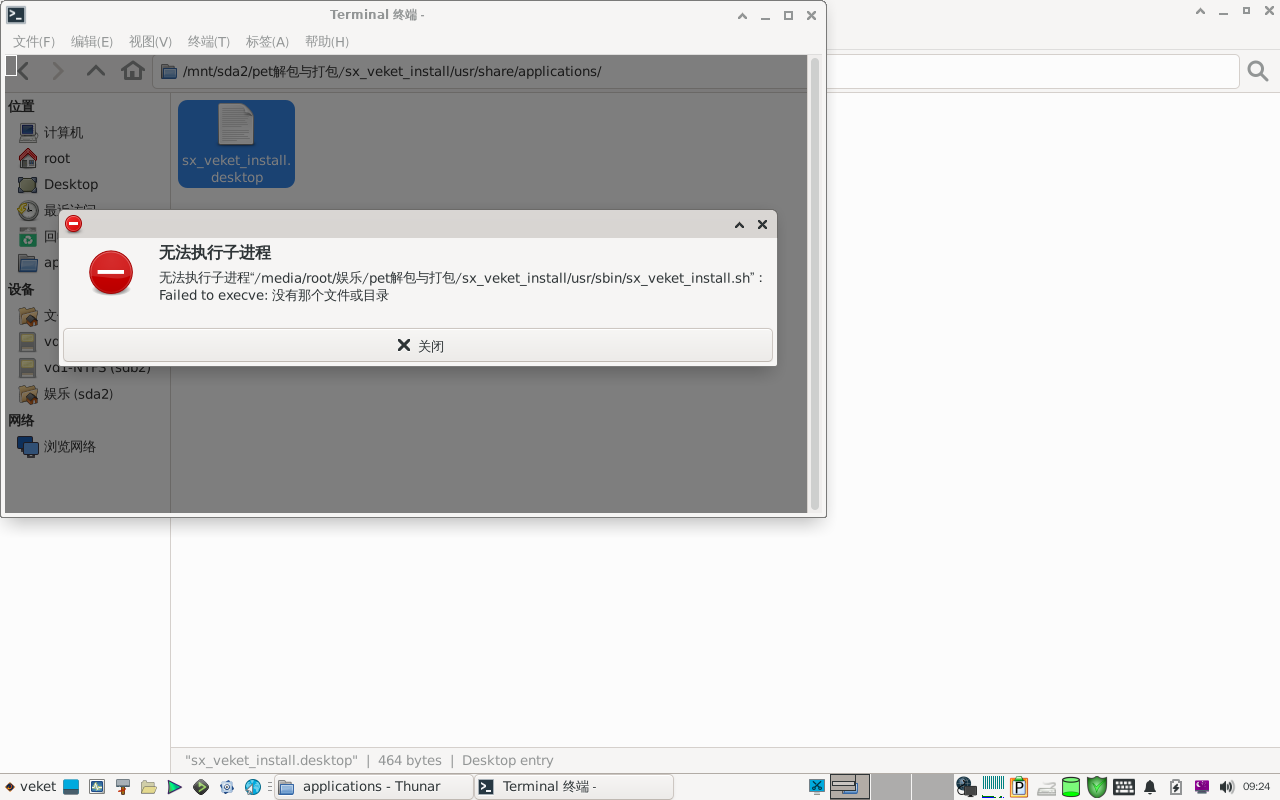Open the veket start menu
Viewport: 1280px width, 800px height.
(30, 787)
